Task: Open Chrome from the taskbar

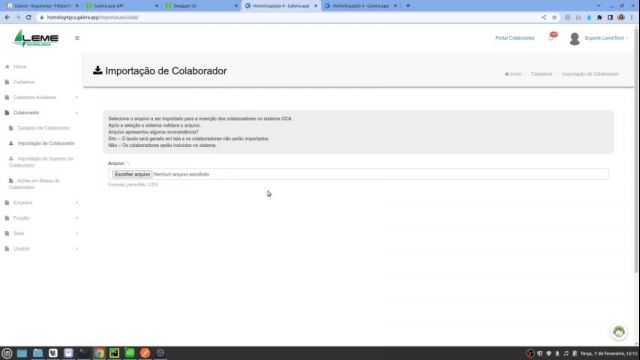Action: coord(99,353)
